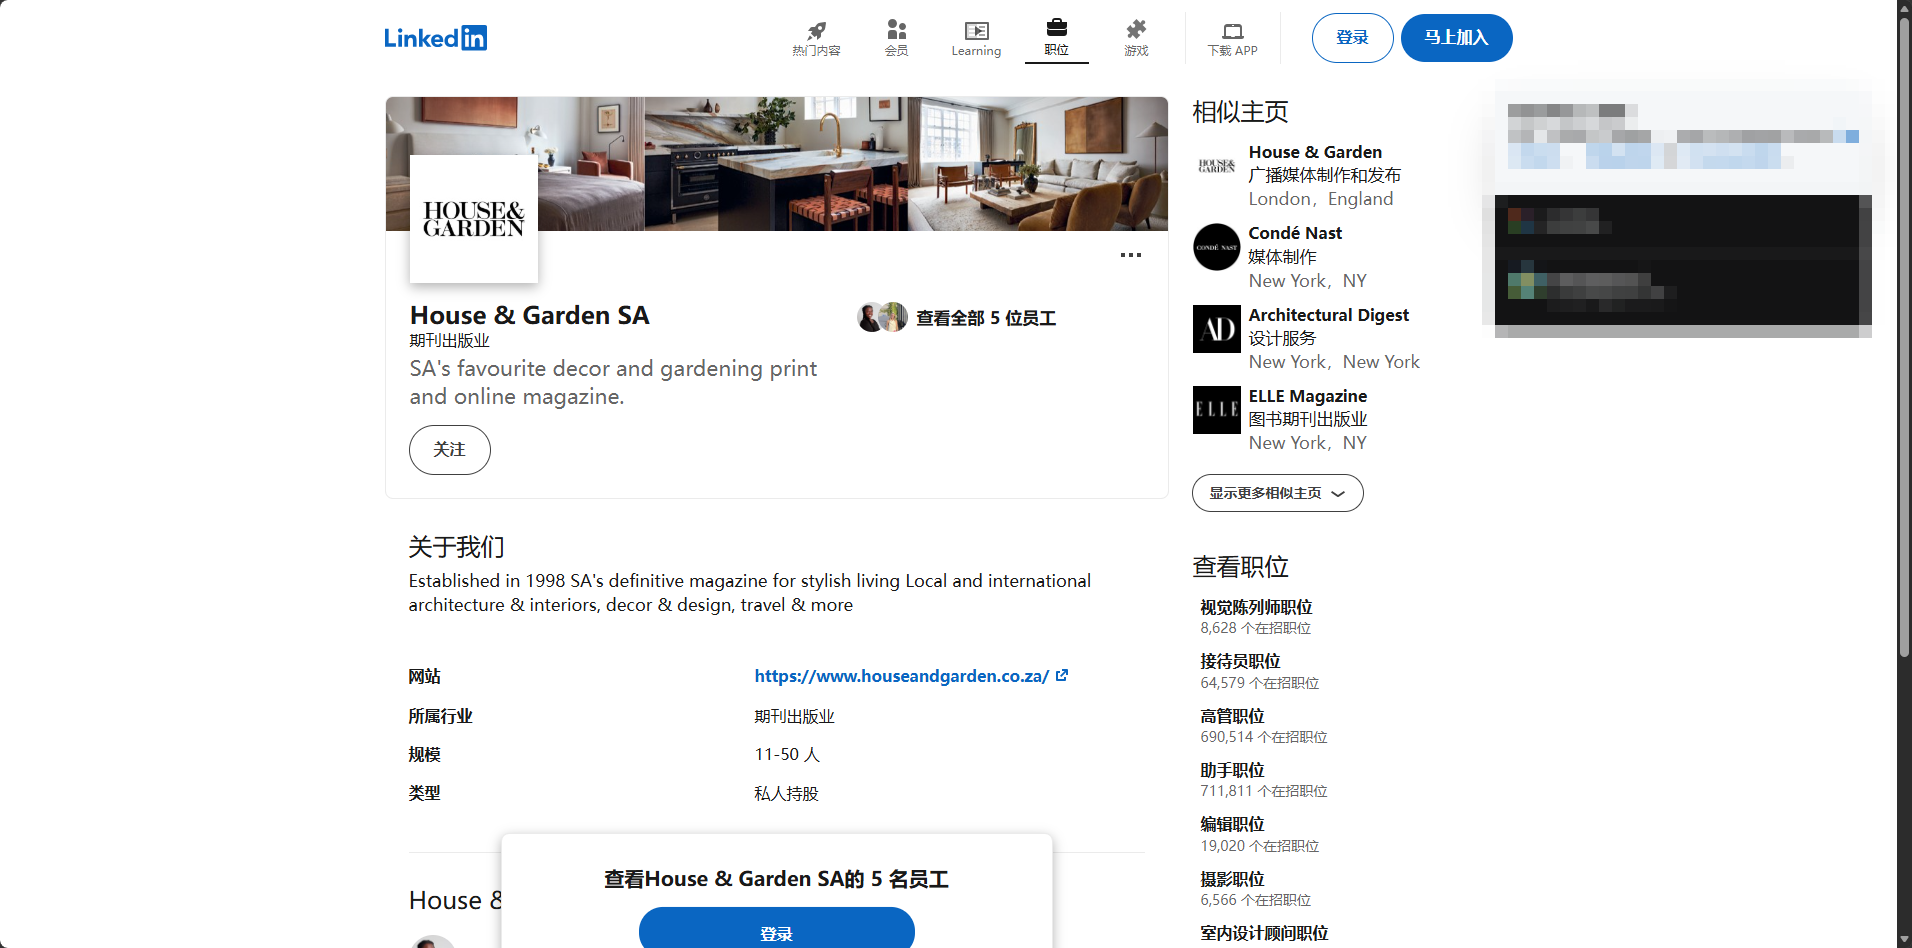Click the 11-50 人 company size value
This screenshot has height=948, width=1912.
pyautogui.click(x=787, y=754)
